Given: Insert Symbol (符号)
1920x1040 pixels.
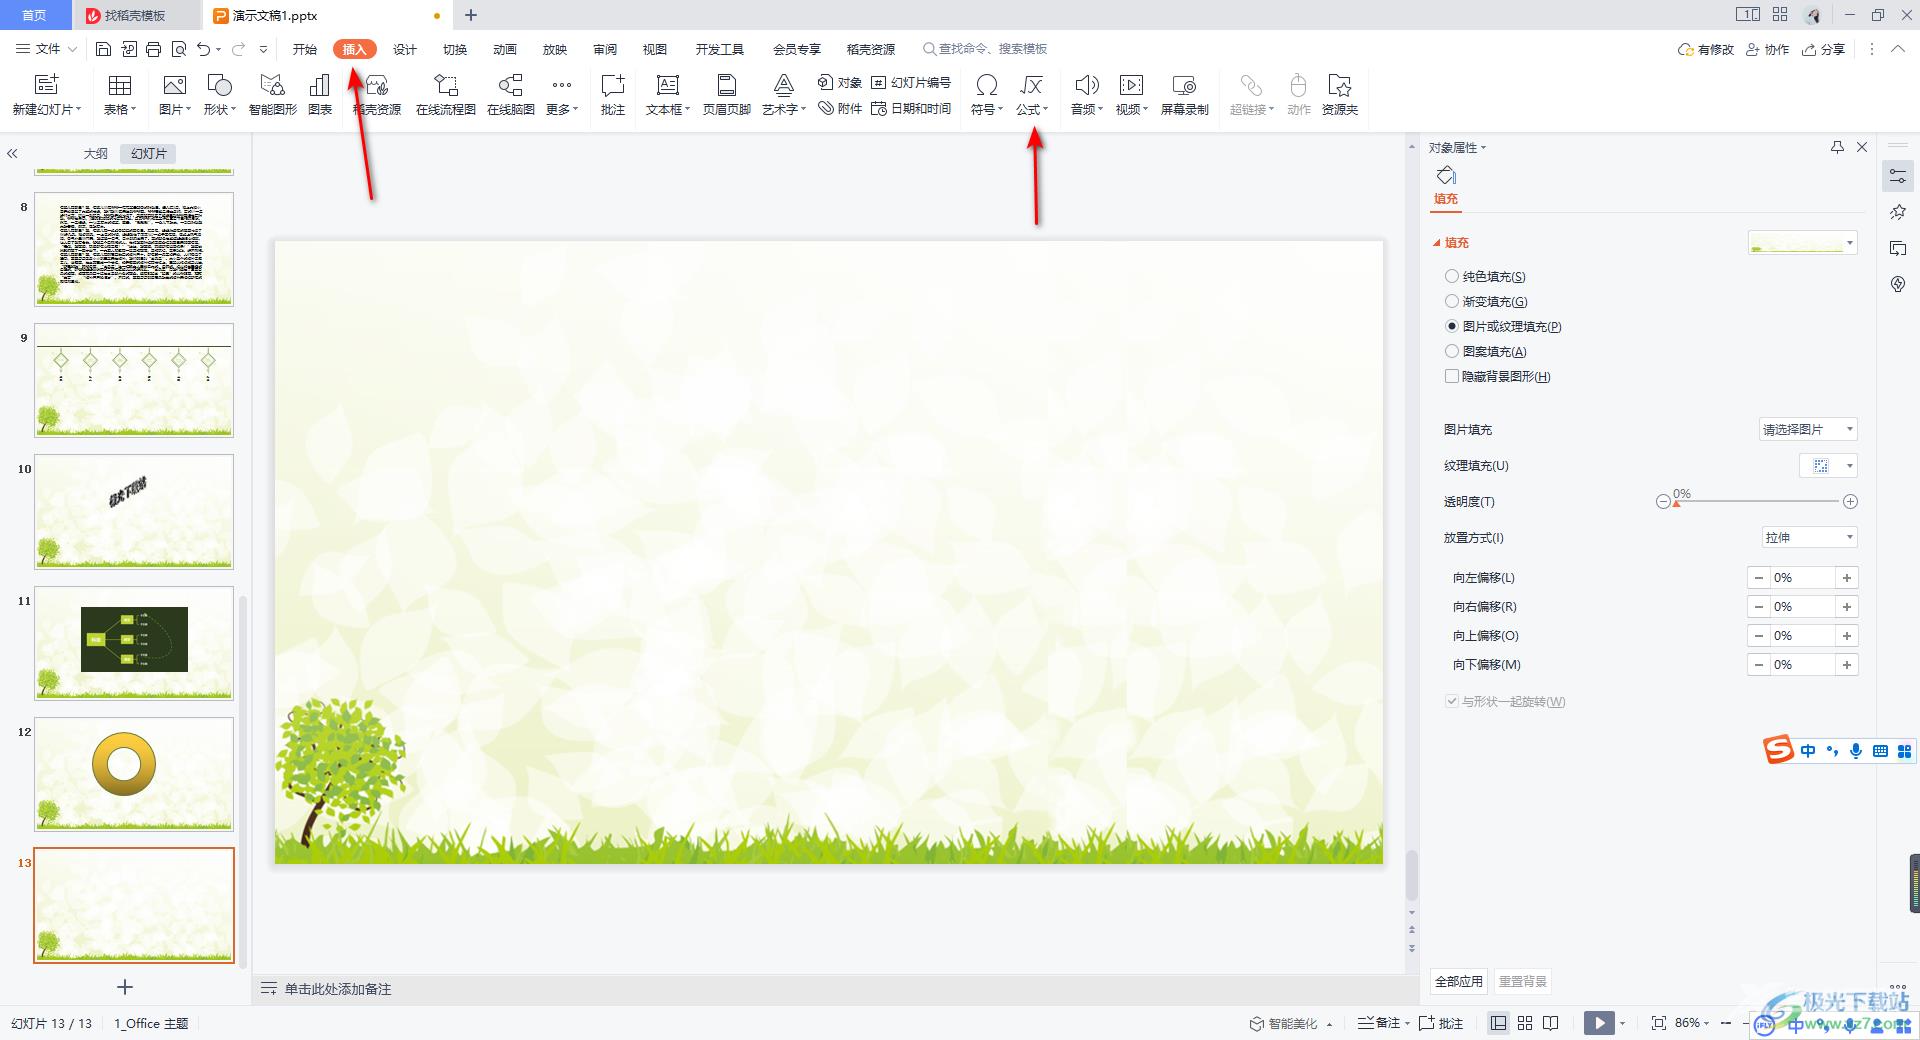Looking at the screenshot, I should tap(987, 95).
